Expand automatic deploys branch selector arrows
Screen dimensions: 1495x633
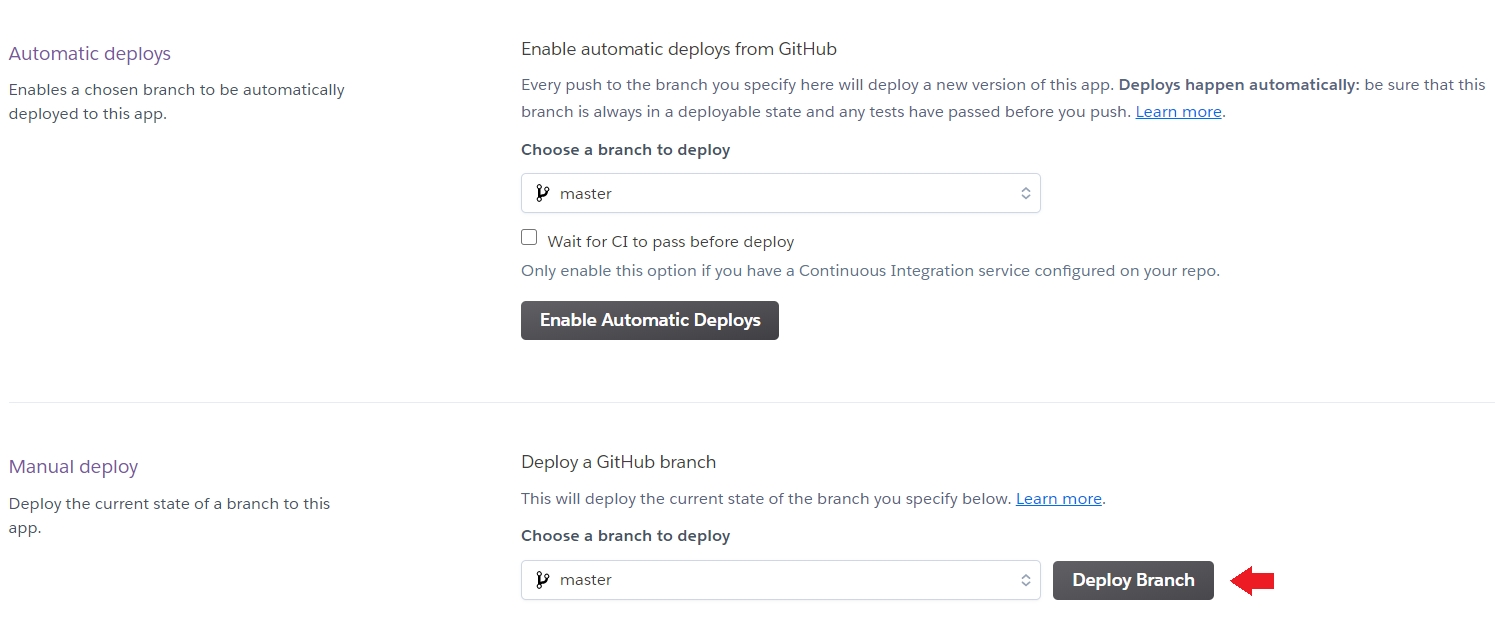(x=1025, y=193)
